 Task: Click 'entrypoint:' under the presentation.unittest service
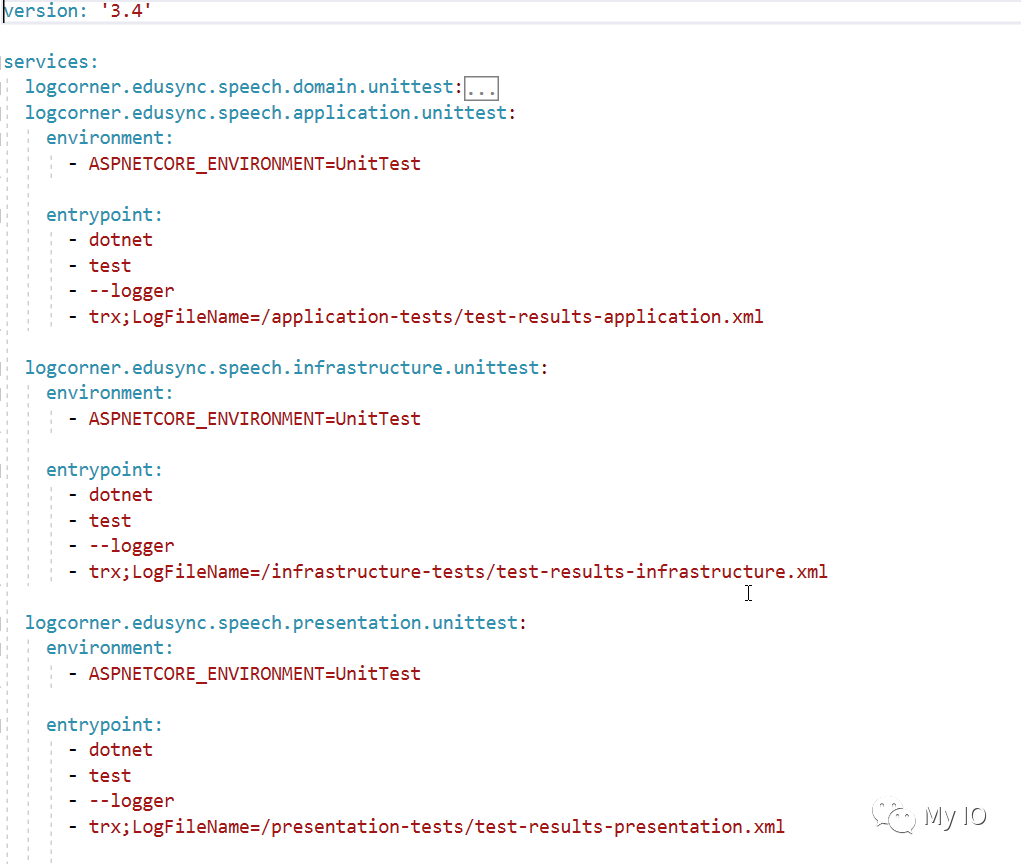104,725
